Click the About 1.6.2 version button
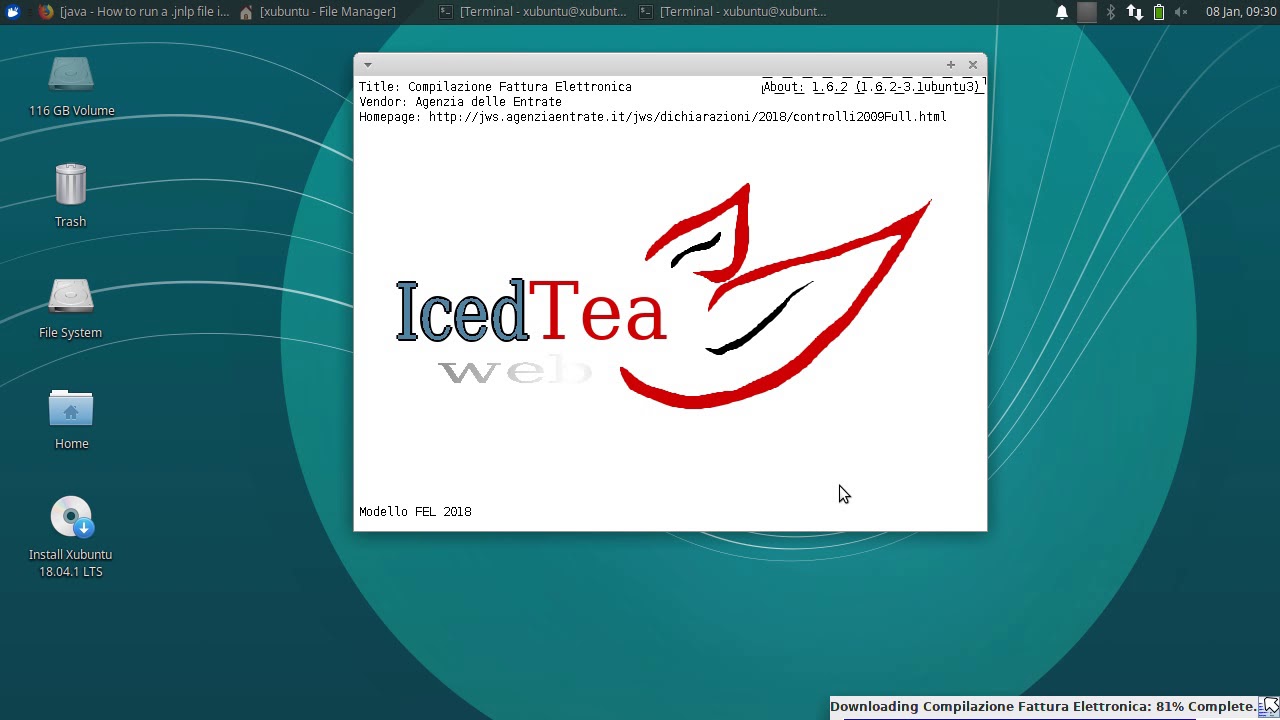 [x=872, y=87]
